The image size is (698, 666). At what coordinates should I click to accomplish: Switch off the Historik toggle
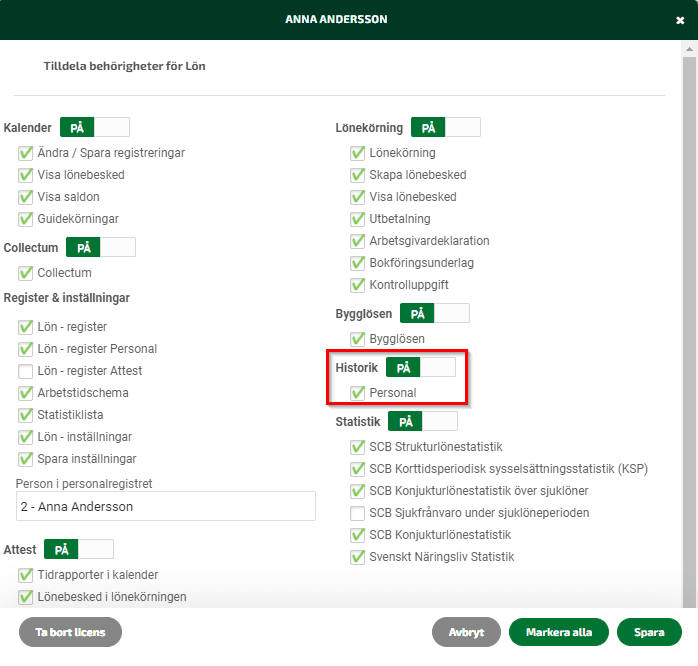[x=421, y=367]
